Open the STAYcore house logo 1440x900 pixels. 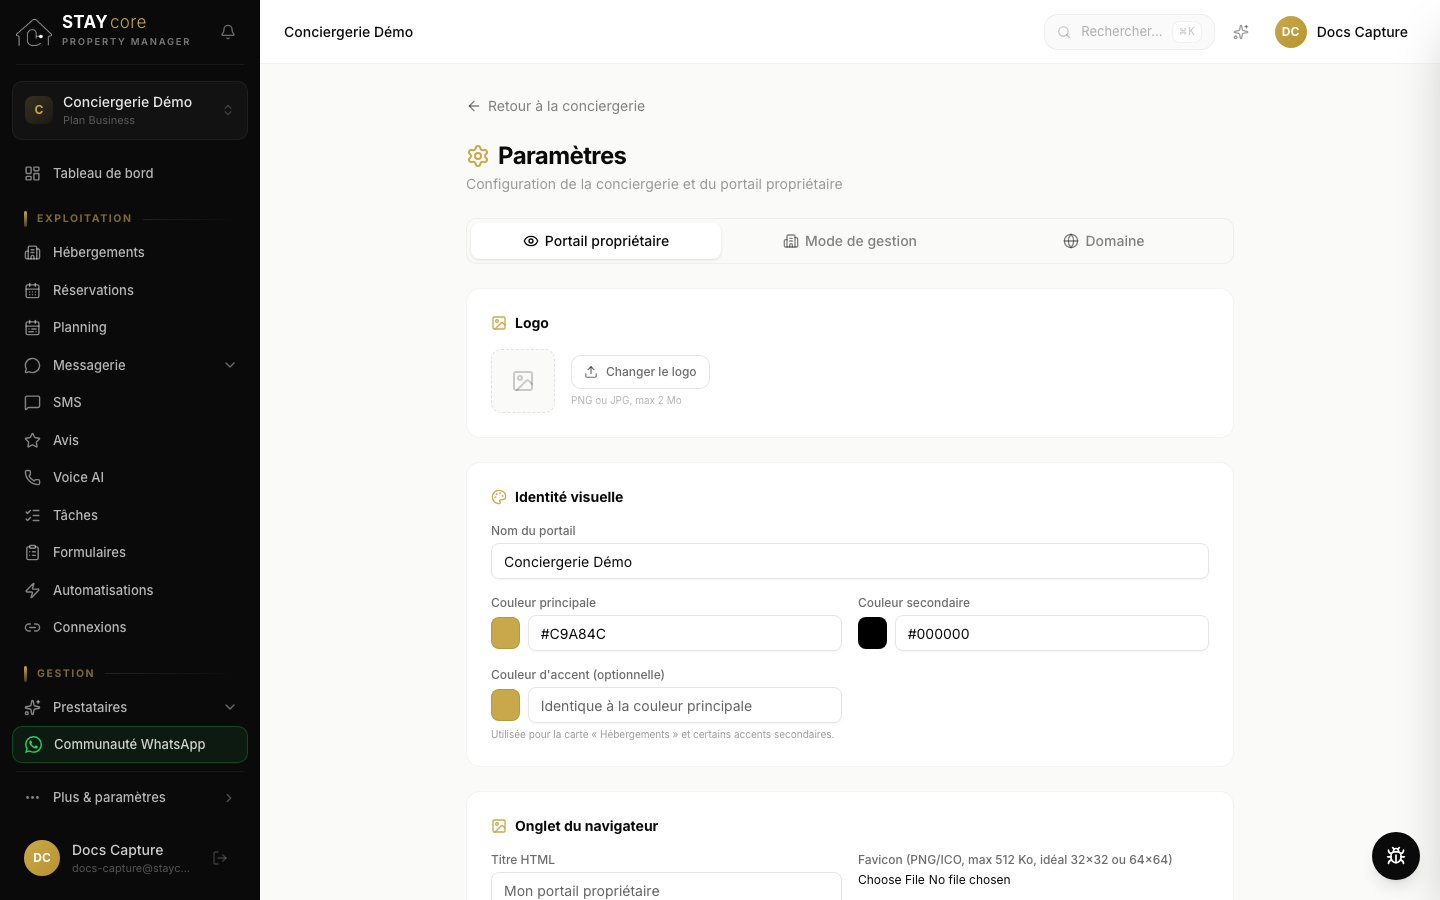coord(34,32)
